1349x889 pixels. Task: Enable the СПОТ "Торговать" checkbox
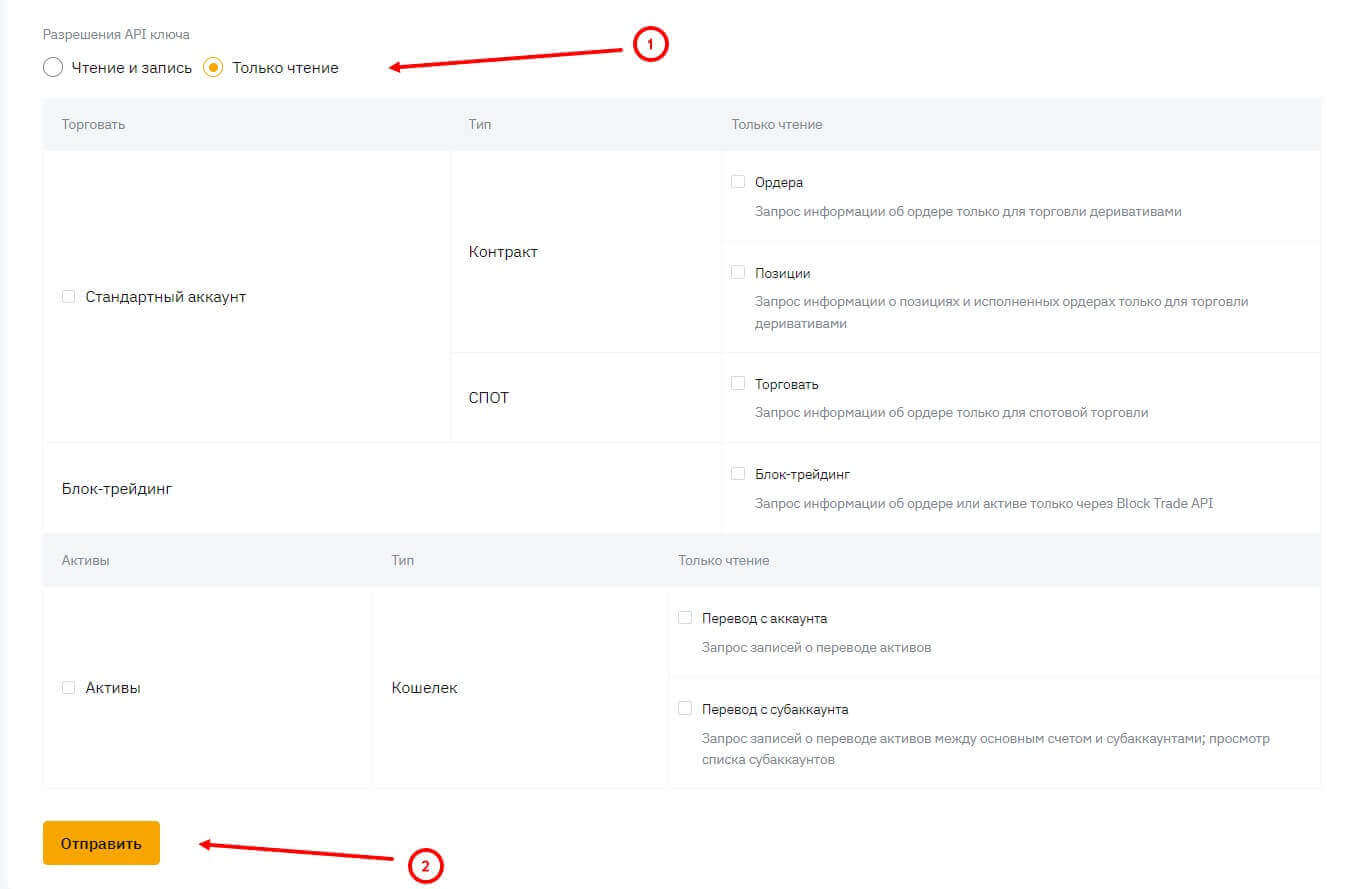738,383
